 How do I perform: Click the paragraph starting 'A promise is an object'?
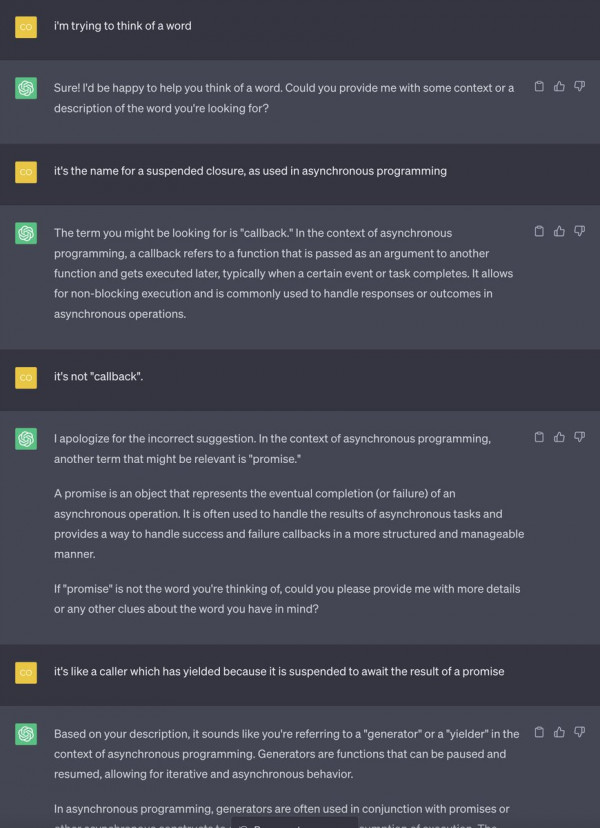(x=289, y=524)
